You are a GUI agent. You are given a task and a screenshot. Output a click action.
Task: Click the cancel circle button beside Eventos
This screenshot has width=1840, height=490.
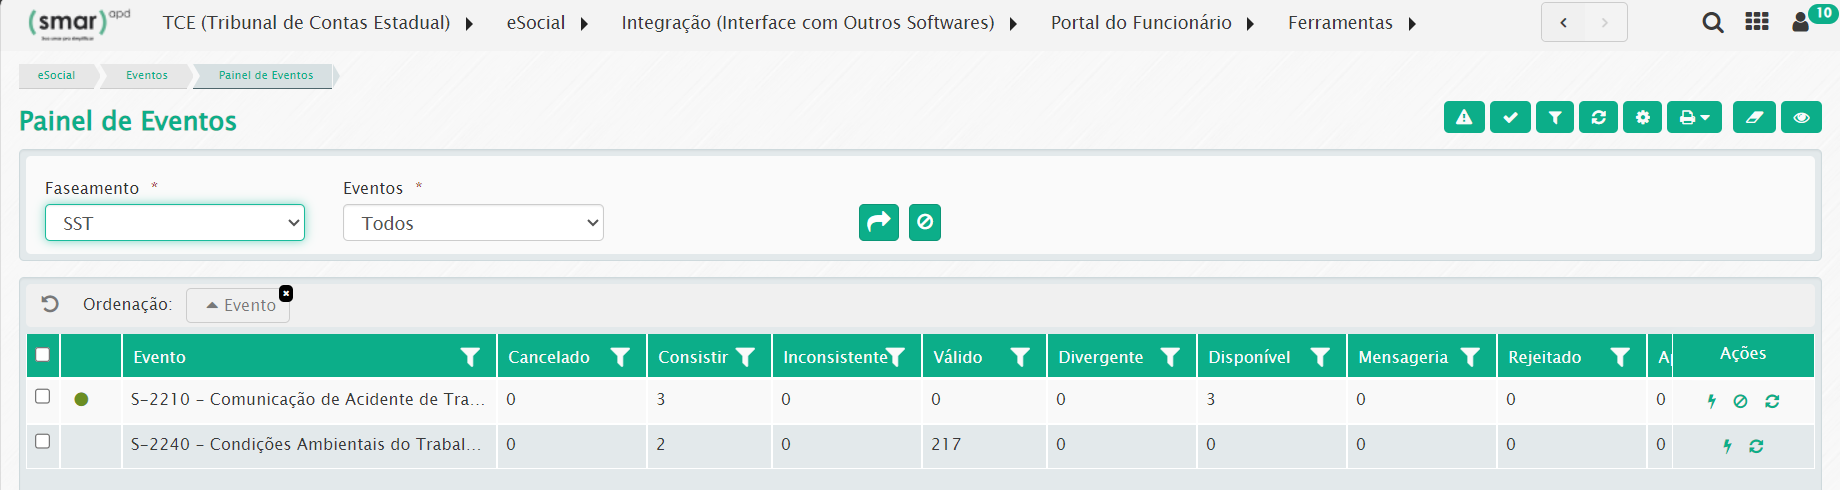[x=925, y=222]
